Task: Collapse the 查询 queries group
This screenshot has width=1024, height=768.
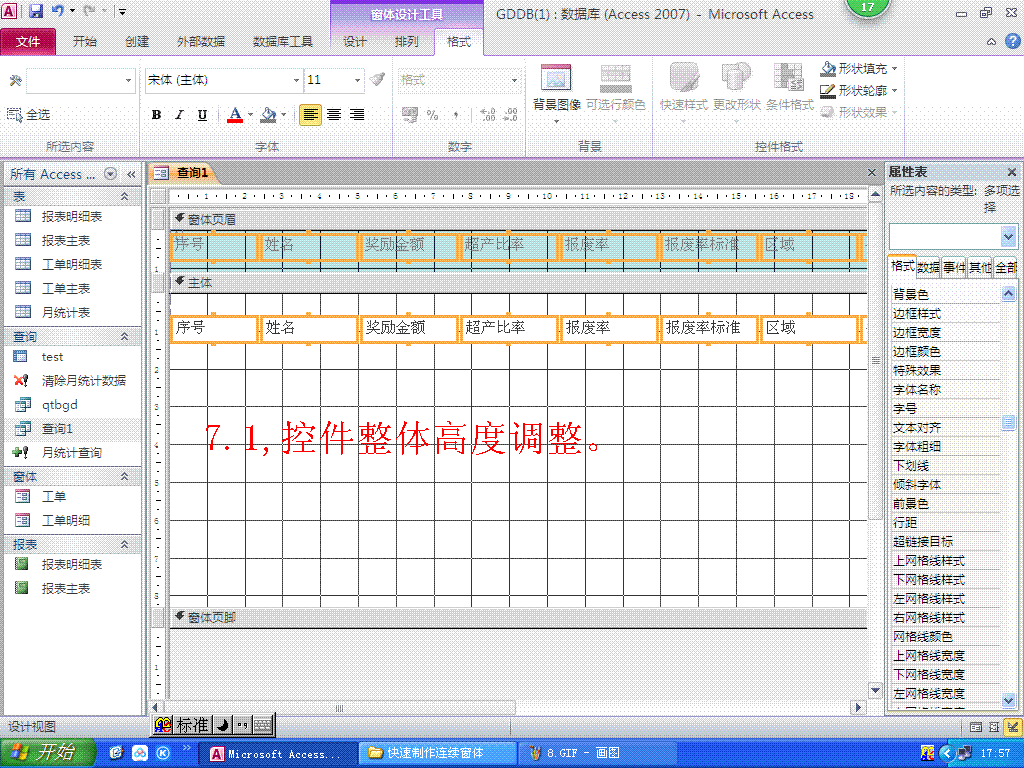Action: 124,336
